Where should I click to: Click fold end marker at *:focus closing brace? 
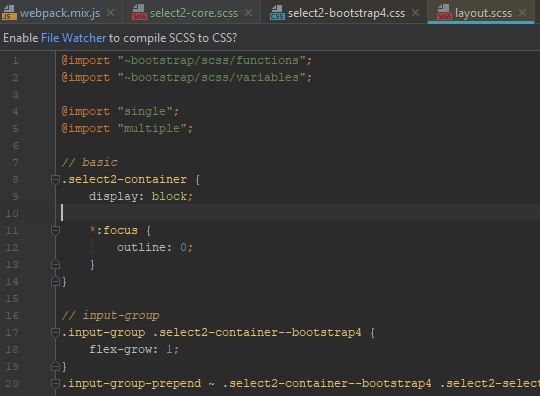click(55, 264)
